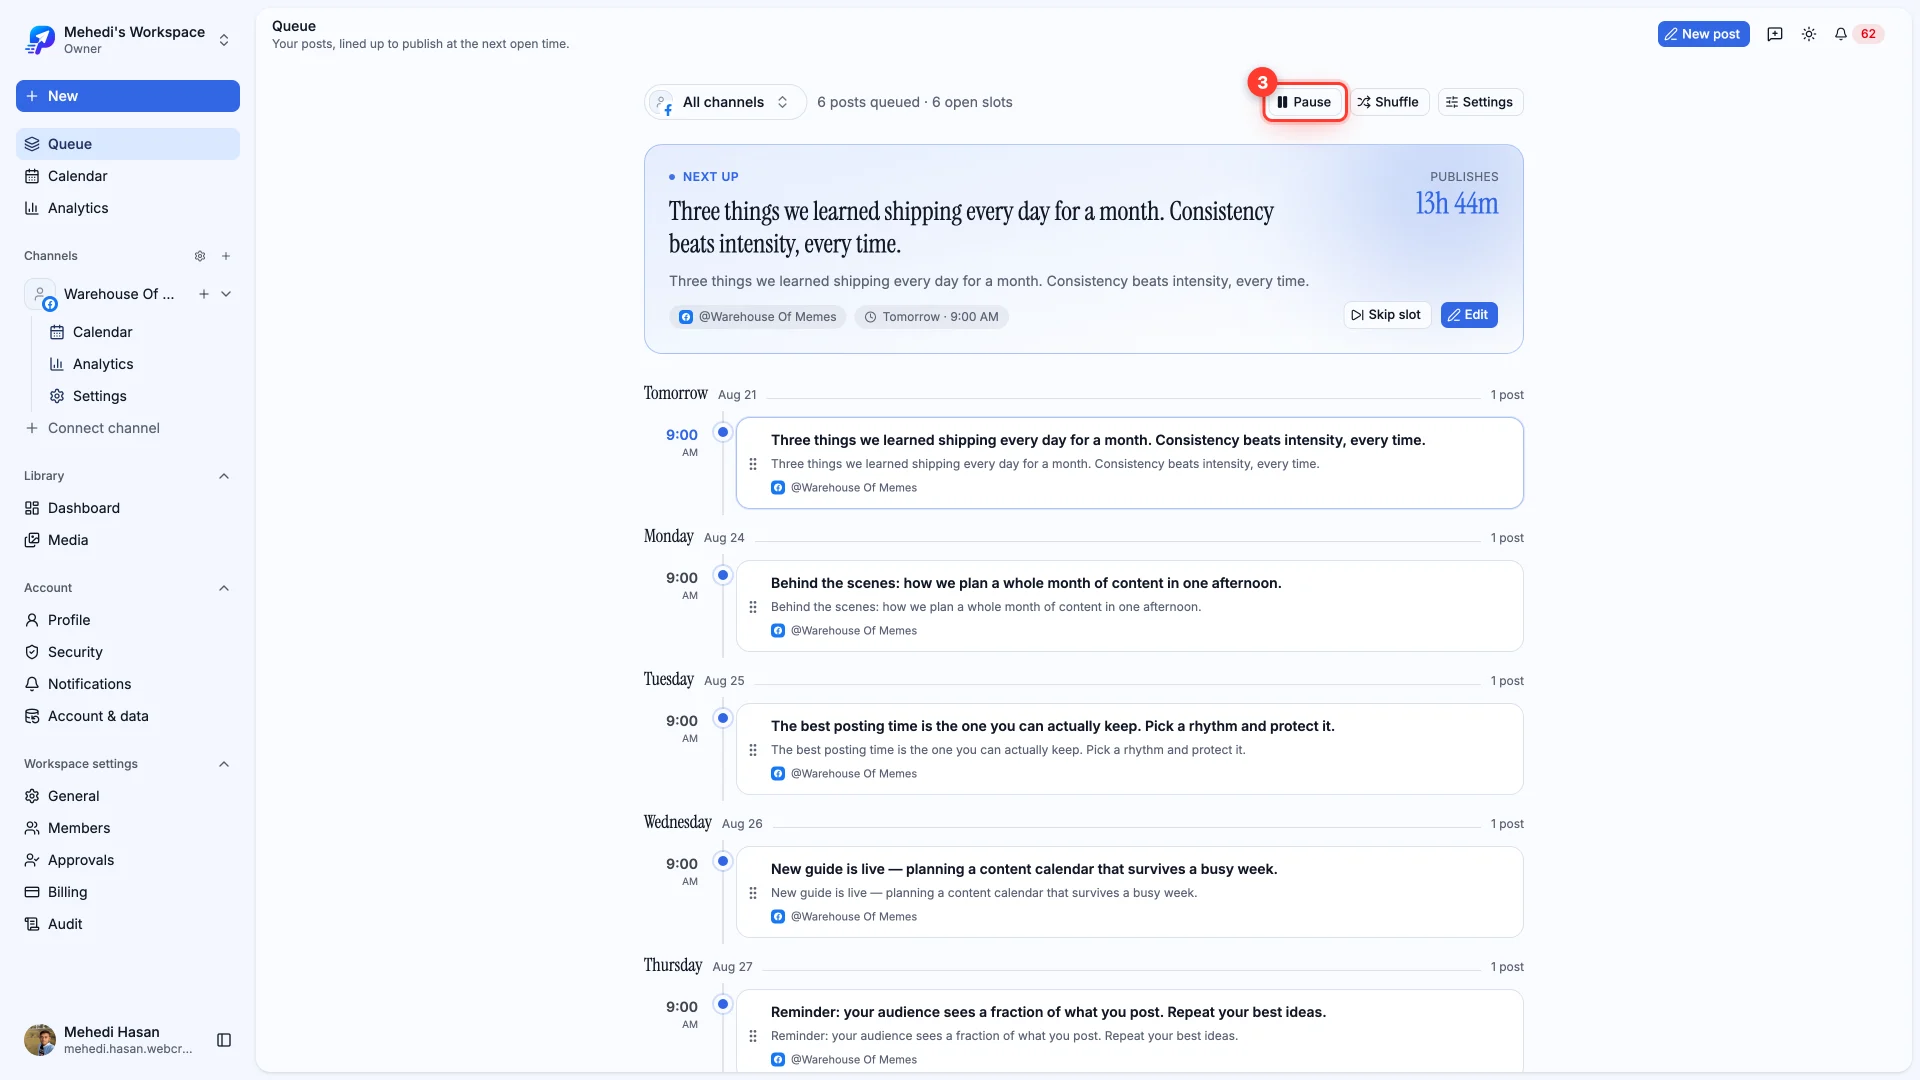Open Audit in workspace settings
The image size is (1920, 1080).
click(128, 924)
